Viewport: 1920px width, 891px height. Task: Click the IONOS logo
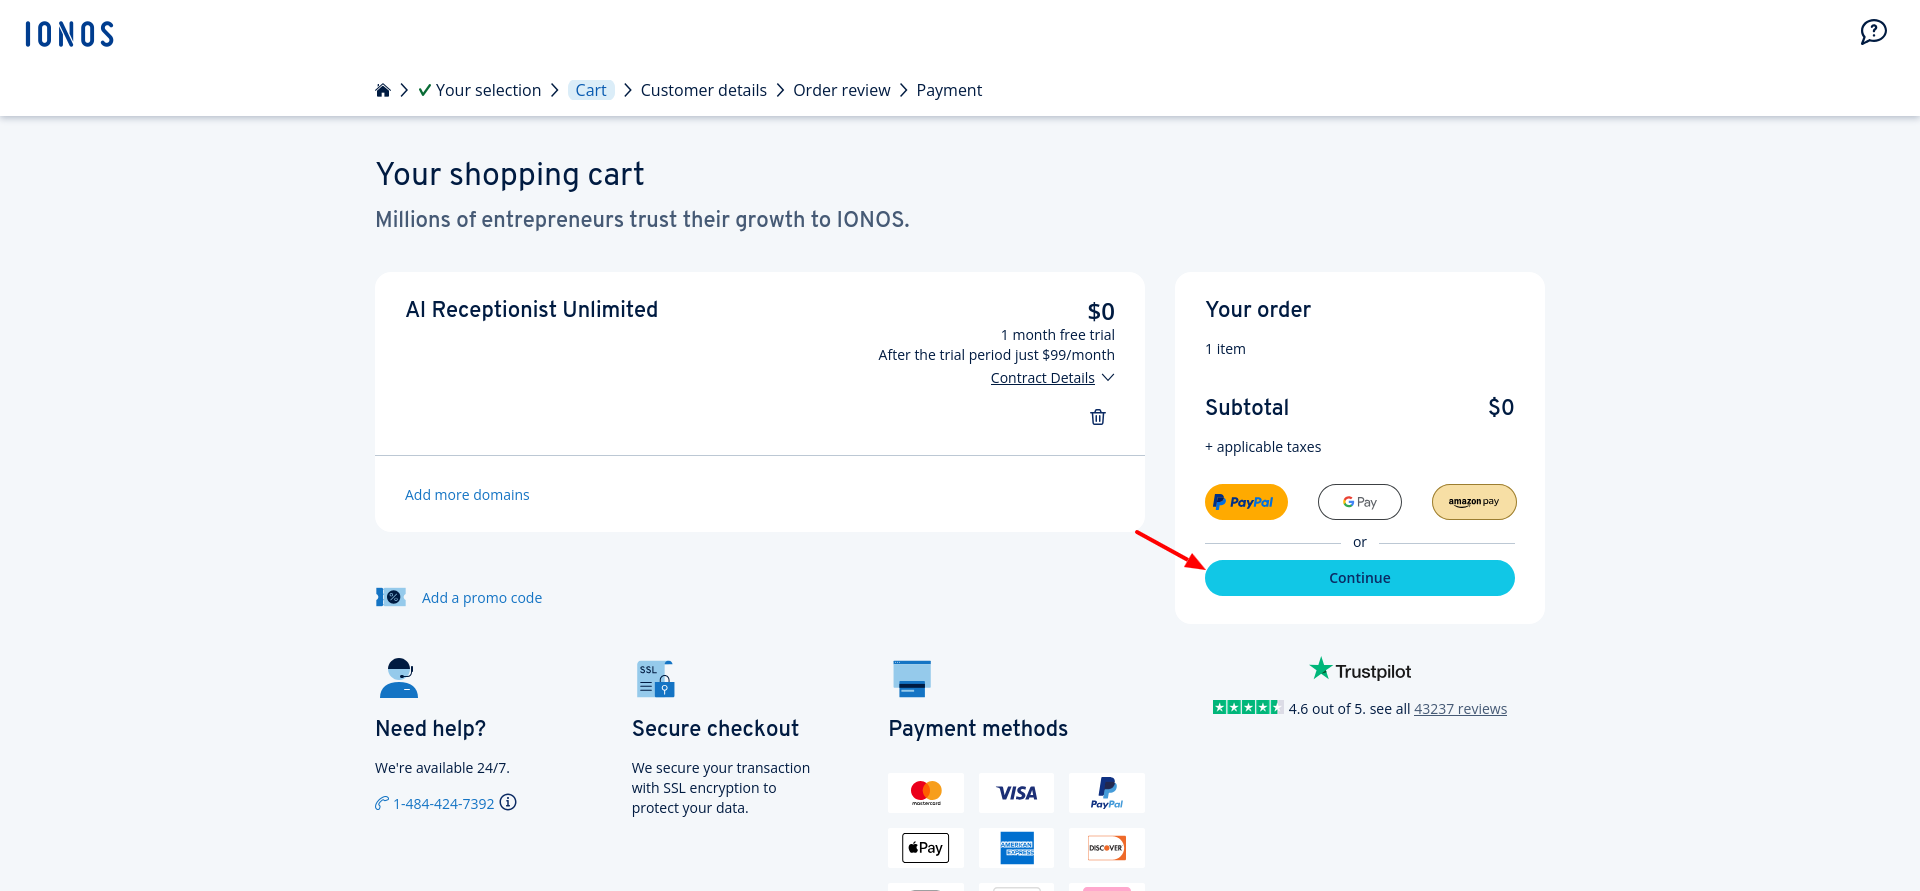[x=69, y=34]
